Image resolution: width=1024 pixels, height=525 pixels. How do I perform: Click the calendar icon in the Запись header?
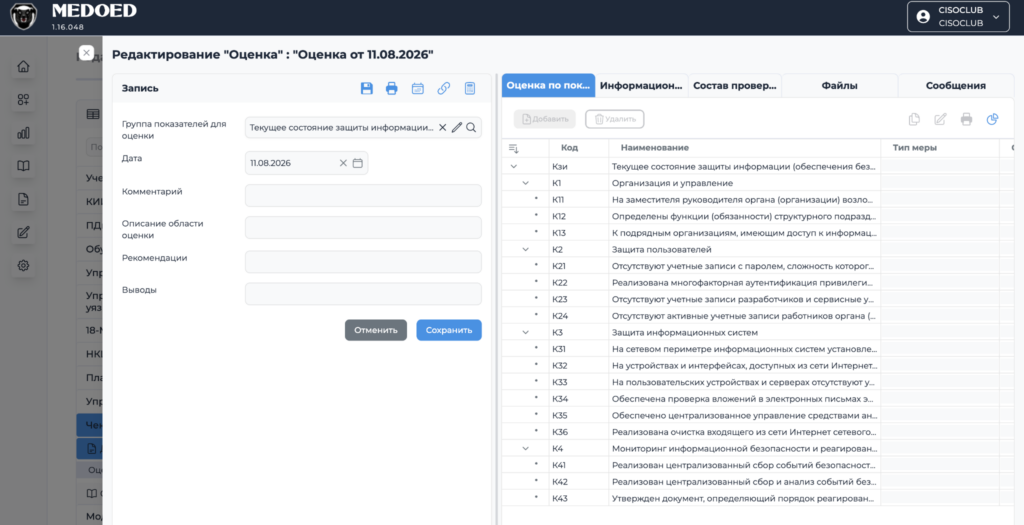[418, 89]
